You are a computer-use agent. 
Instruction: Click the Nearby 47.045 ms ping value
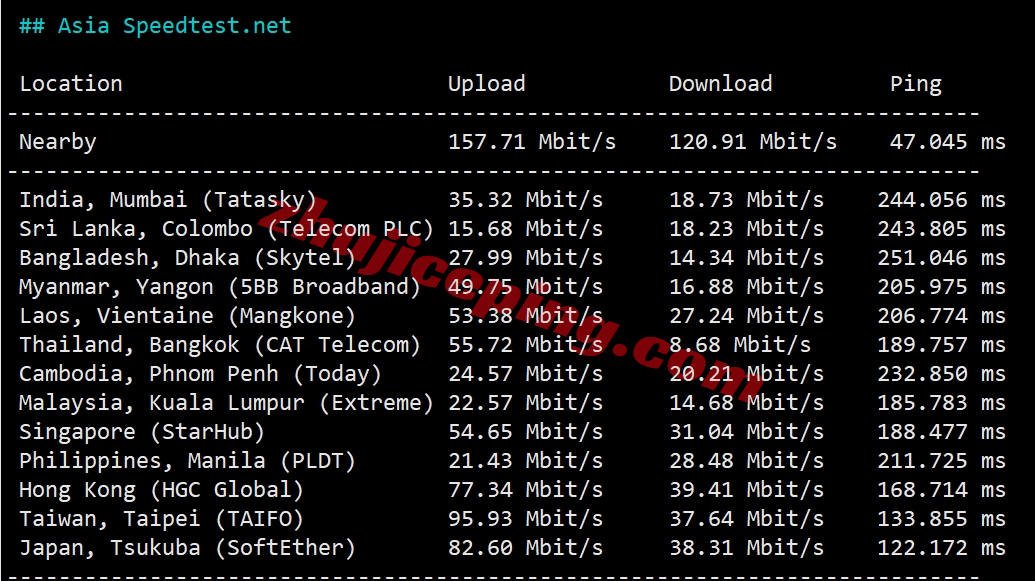coord(947,142)
